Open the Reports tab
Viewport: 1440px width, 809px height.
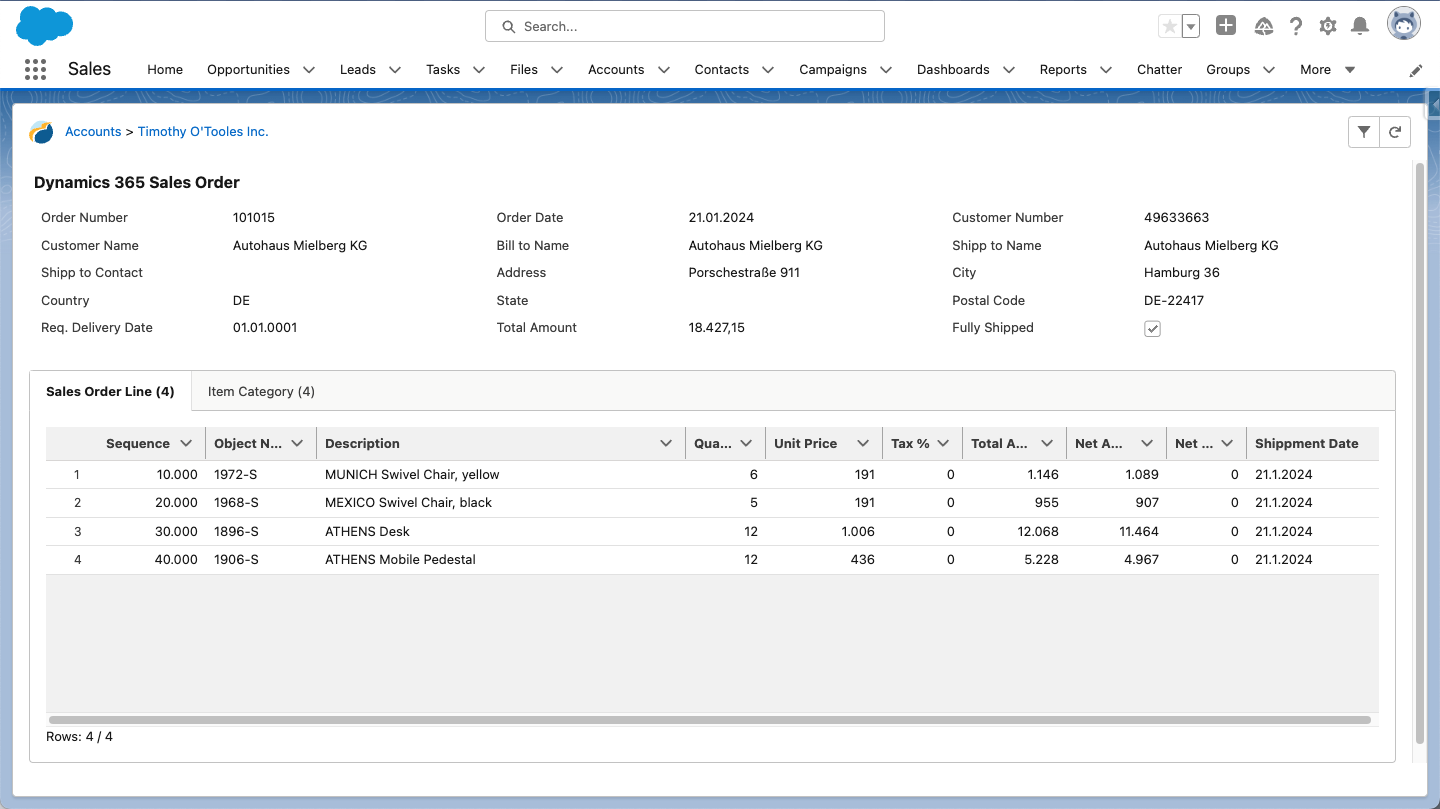coord(1063,70)
